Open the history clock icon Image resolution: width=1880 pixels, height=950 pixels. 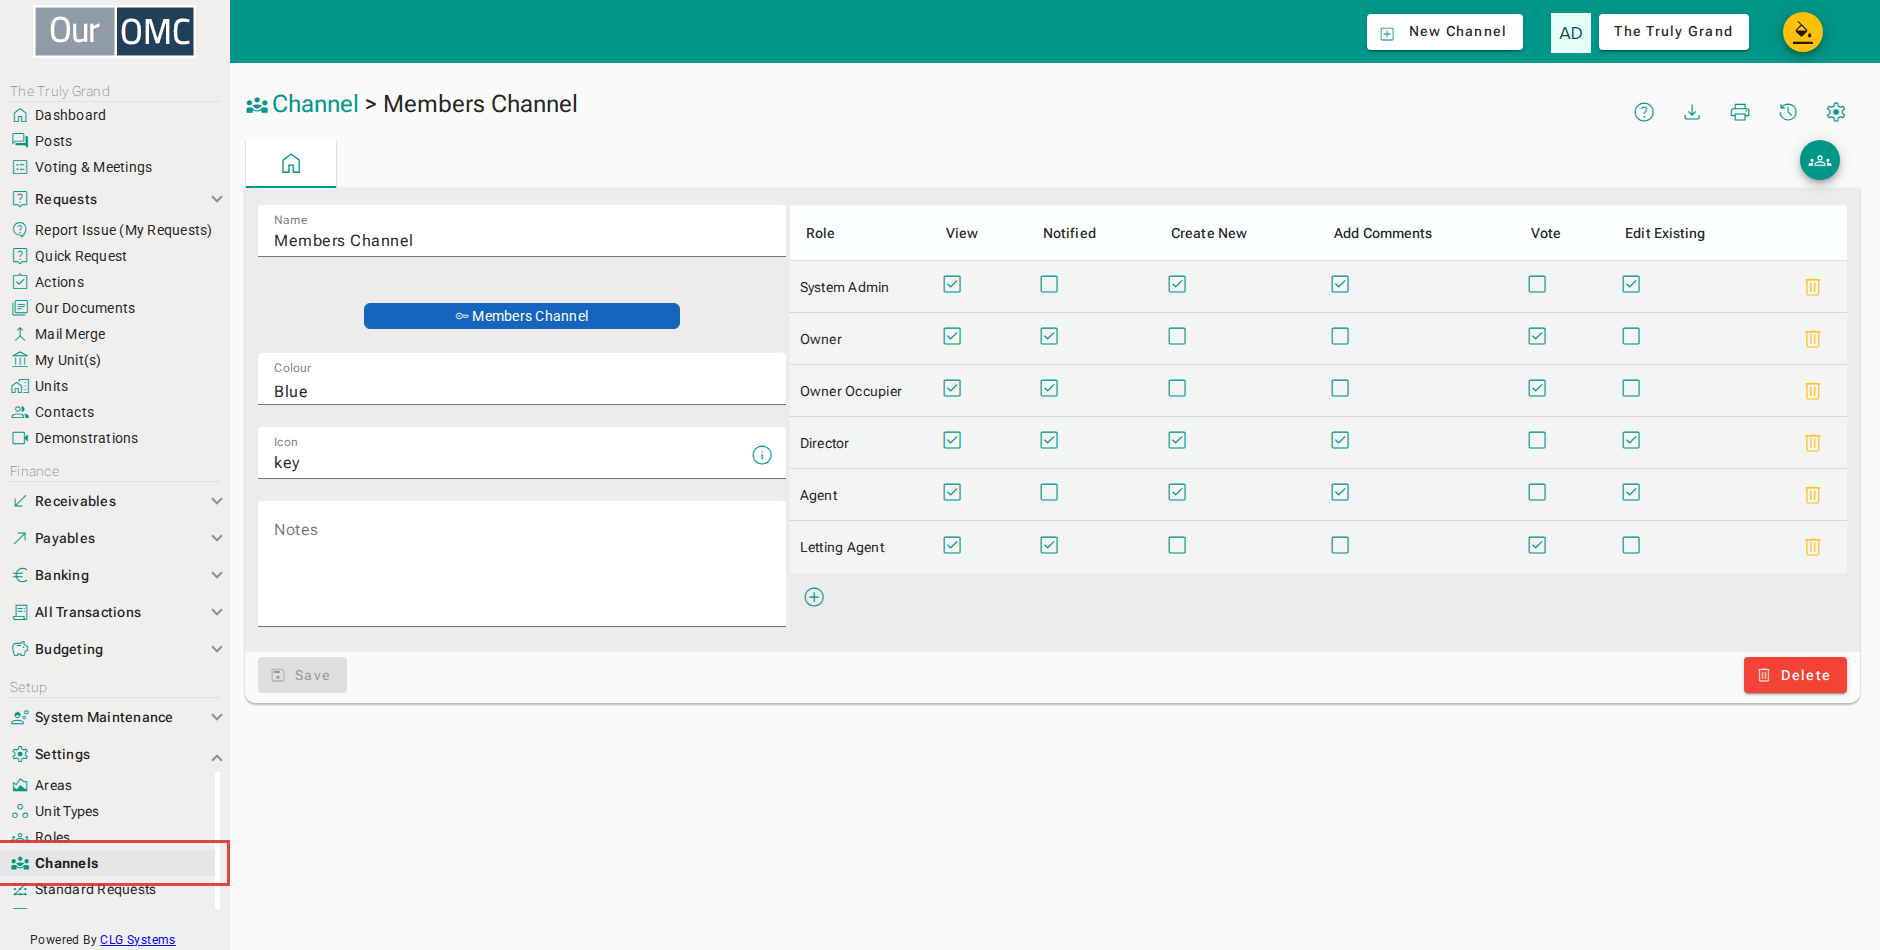point(1788,112)
